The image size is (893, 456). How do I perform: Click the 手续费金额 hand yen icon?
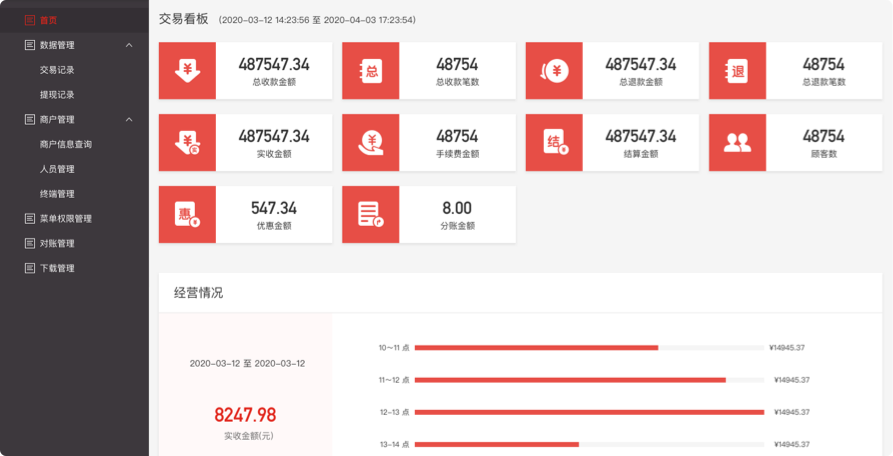coord(371,143)
